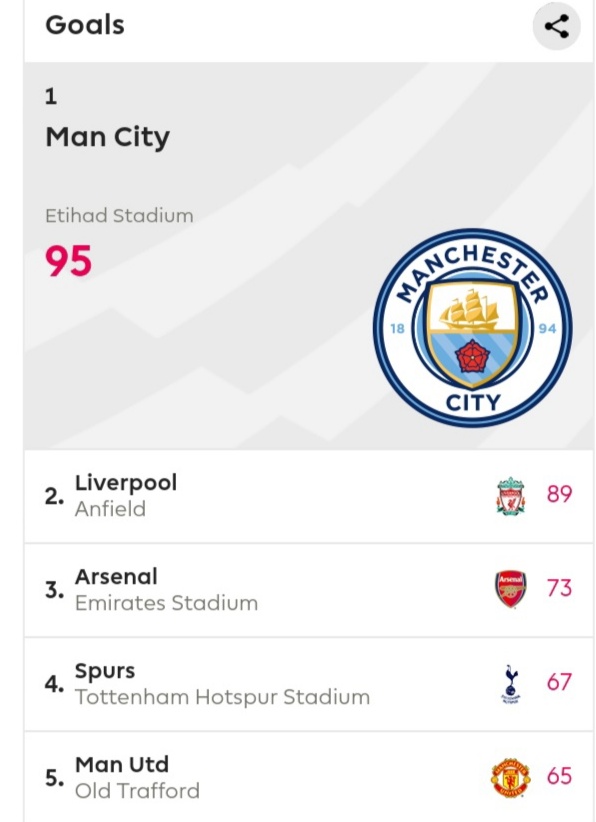
Task: Open the Arsenal team entry
Action: 308,590
